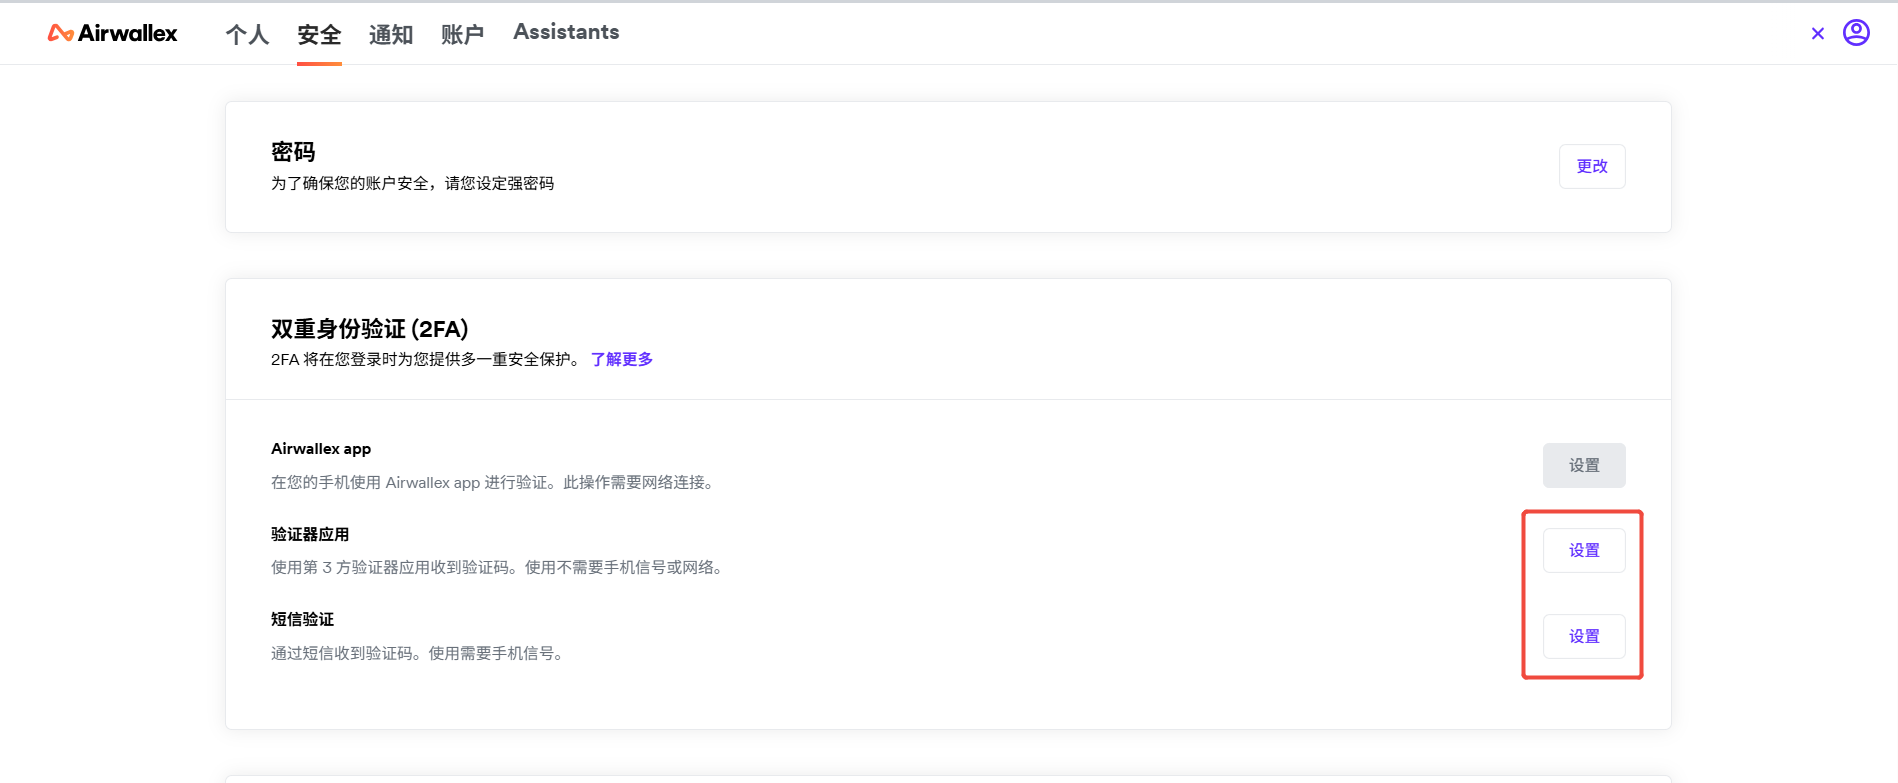Click the Airwallex logo icon

tap(60, 33)
